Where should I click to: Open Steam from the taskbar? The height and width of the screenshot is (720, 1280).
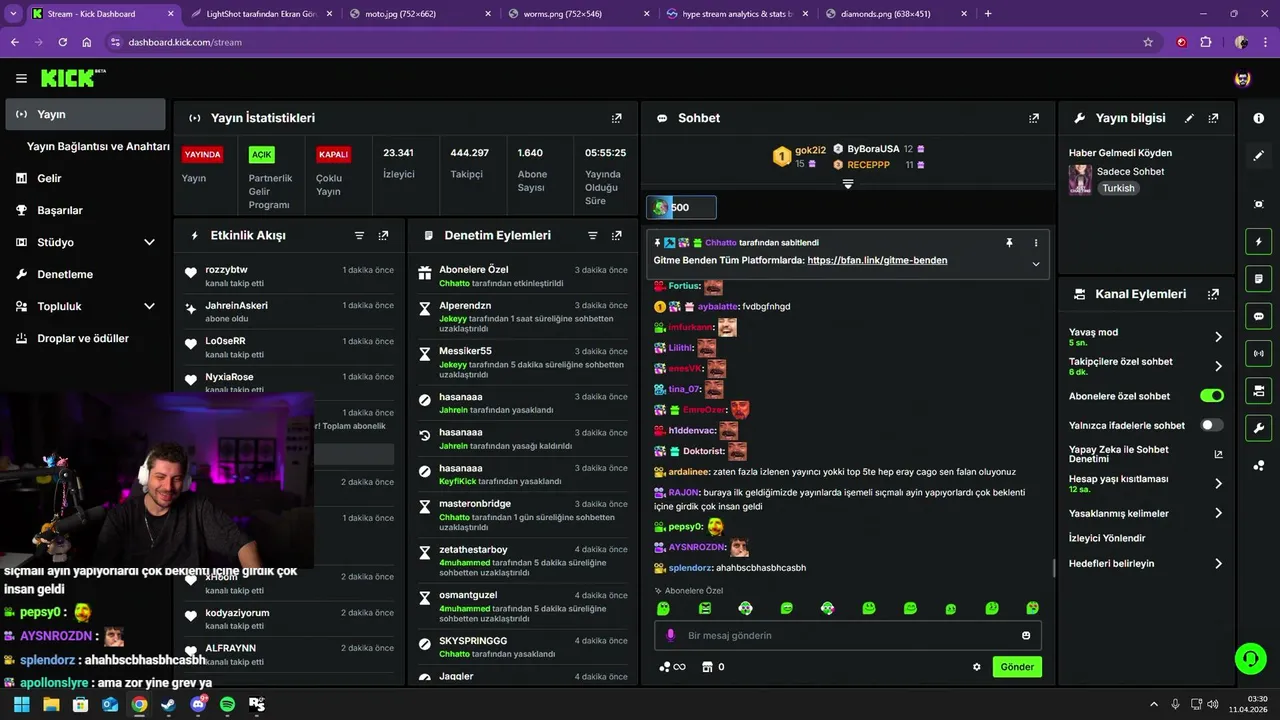(168, 704)
